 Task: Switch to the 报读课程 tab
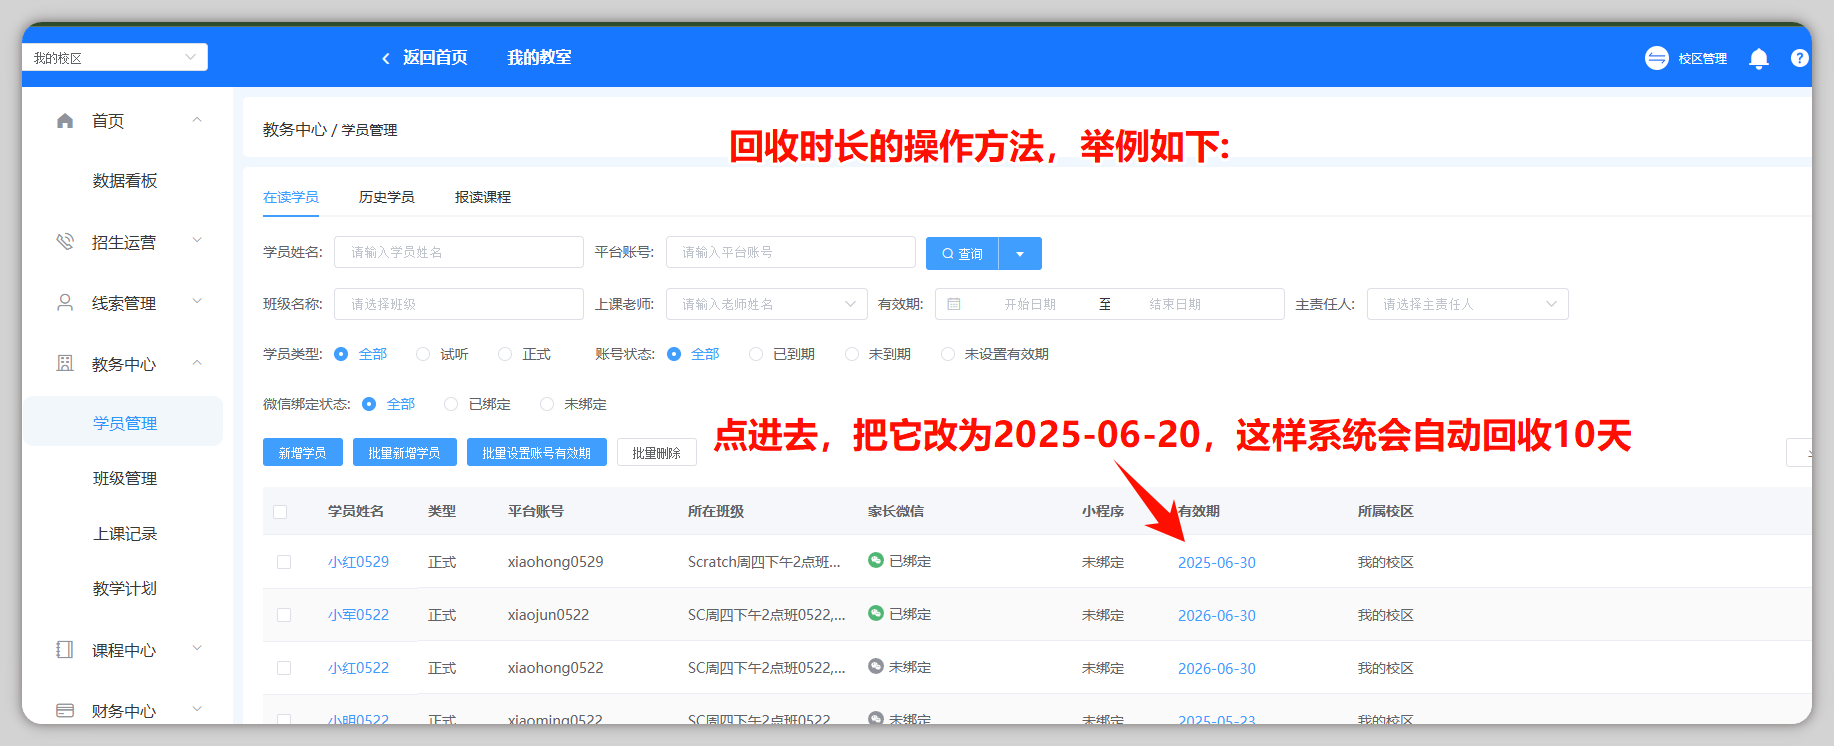[482, 197]
